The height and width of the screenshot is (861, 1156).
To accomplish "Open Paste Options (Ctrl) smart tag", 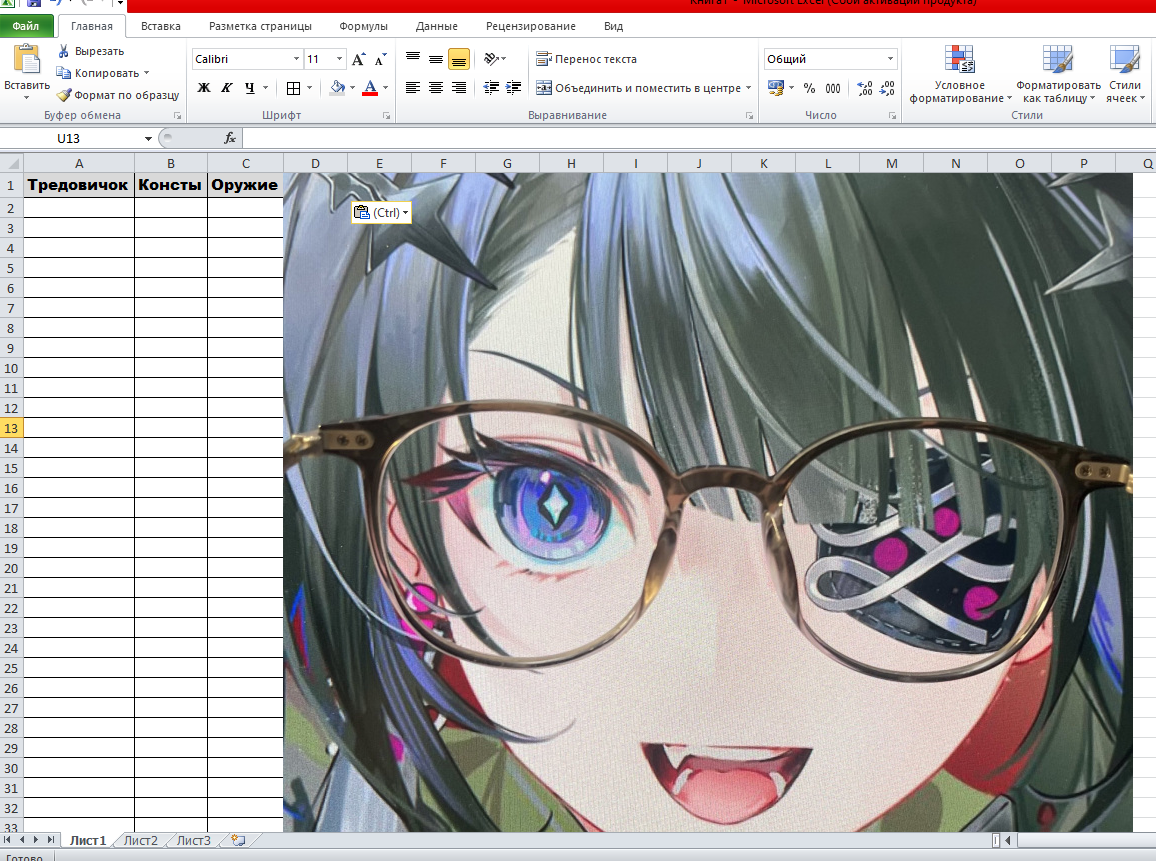I will coord(381,212).
